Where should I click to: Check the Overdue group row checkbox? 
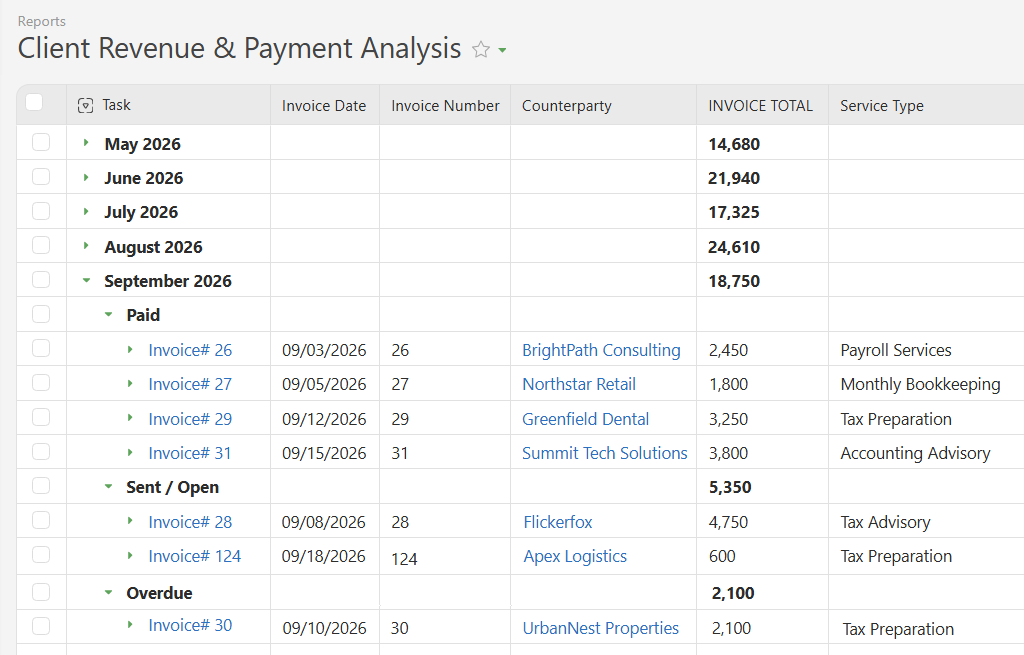41,592
